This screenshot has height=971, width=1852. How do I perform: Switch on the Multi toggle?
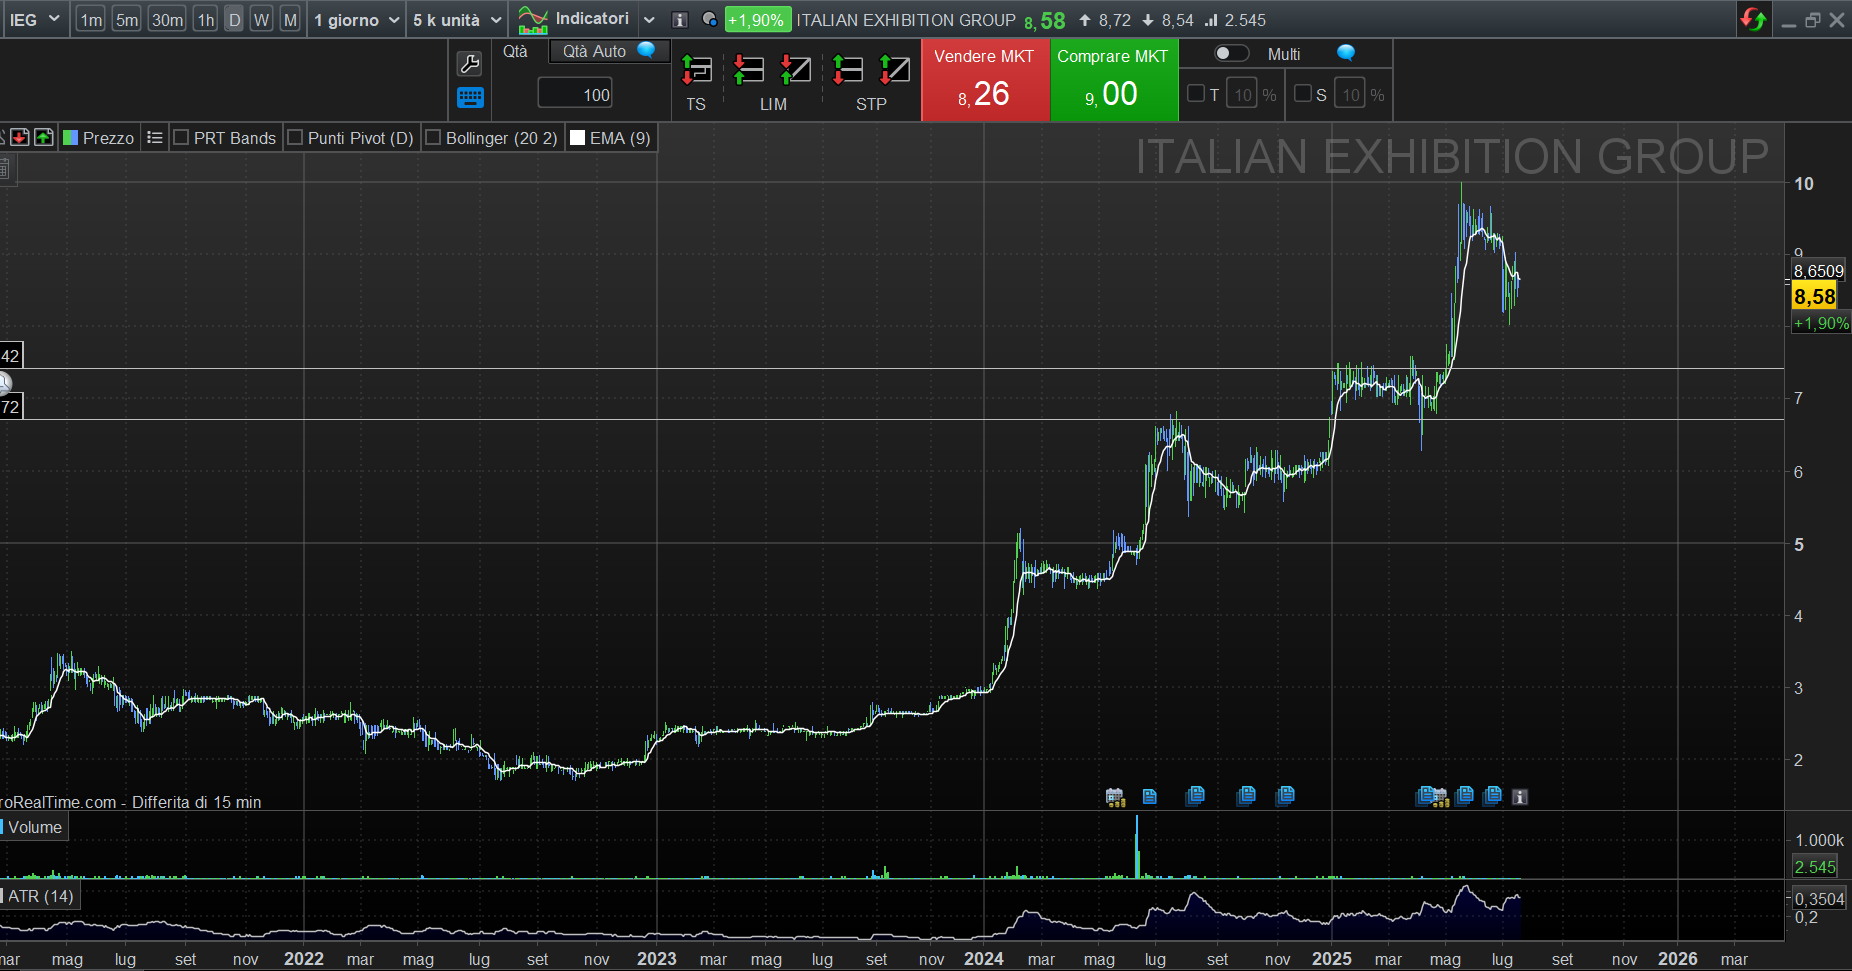coord(1231,54)
